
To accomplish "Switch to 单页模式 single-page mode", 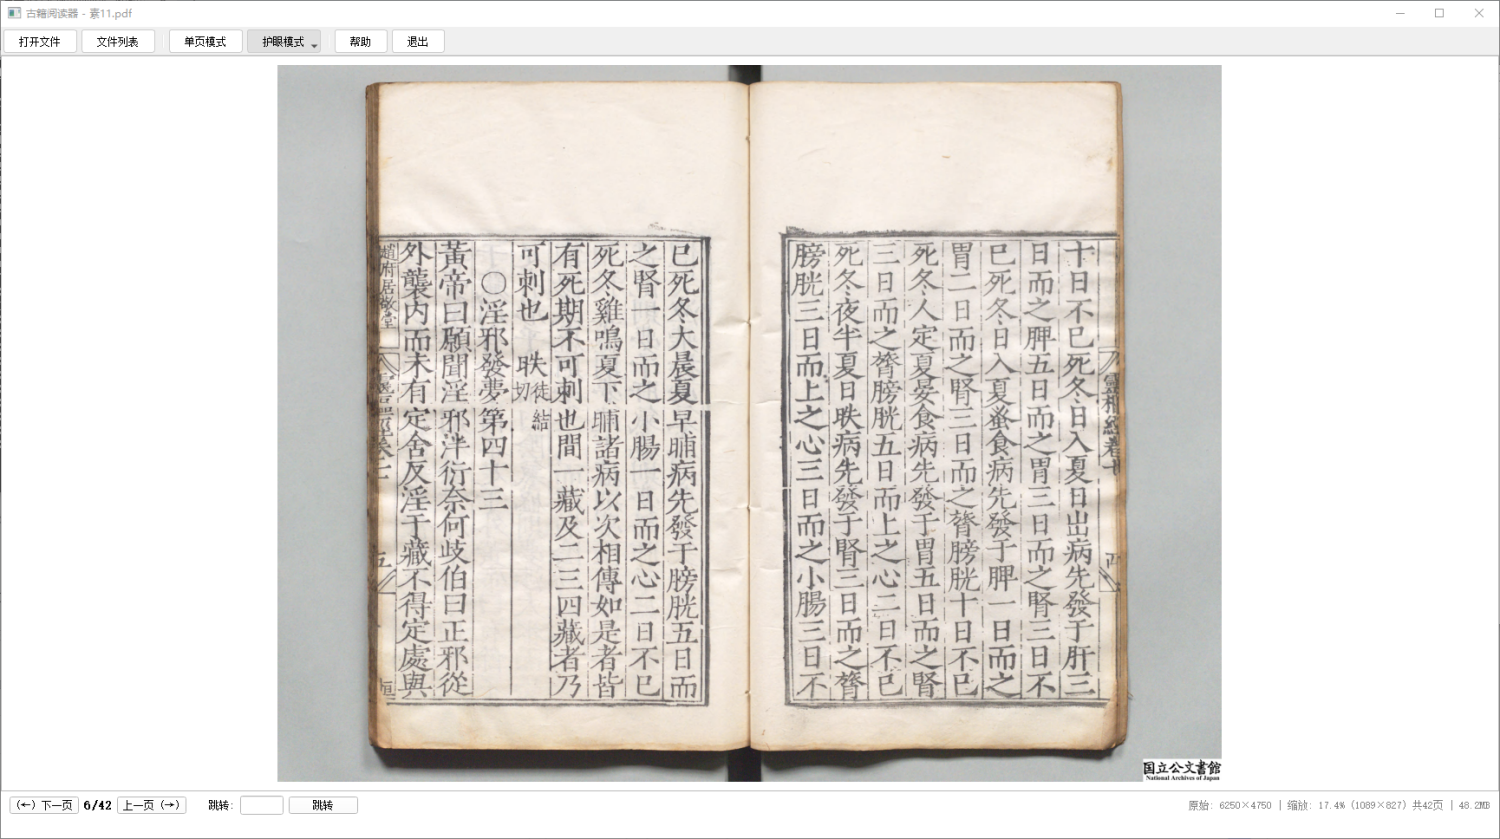I will click(x=204, y=41).
